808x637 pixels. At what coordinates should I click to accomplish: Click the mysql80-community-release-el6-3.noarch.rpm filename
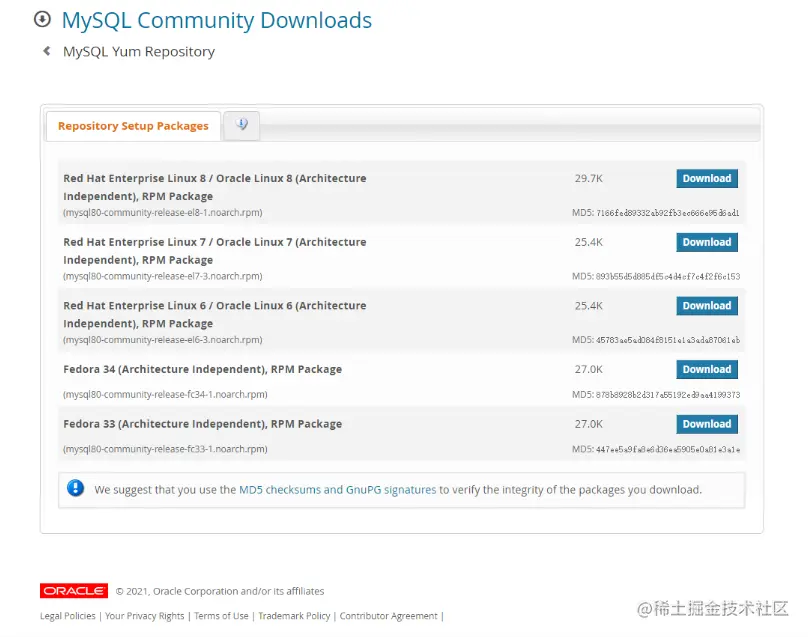click(x=162, y=340)
